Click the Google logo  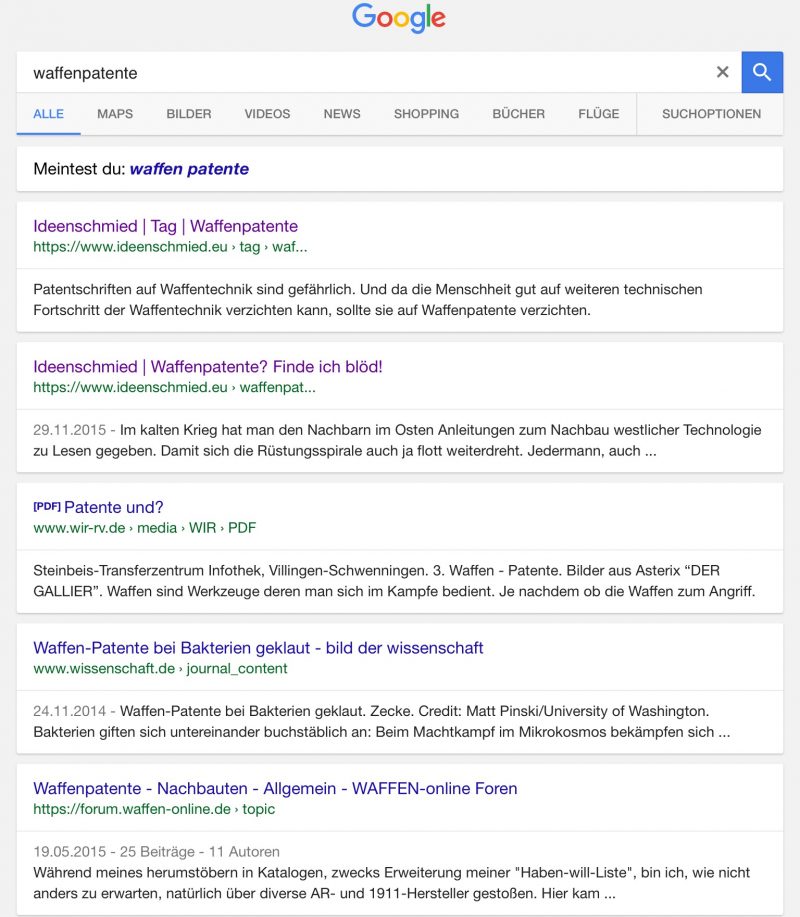point(399,18)
